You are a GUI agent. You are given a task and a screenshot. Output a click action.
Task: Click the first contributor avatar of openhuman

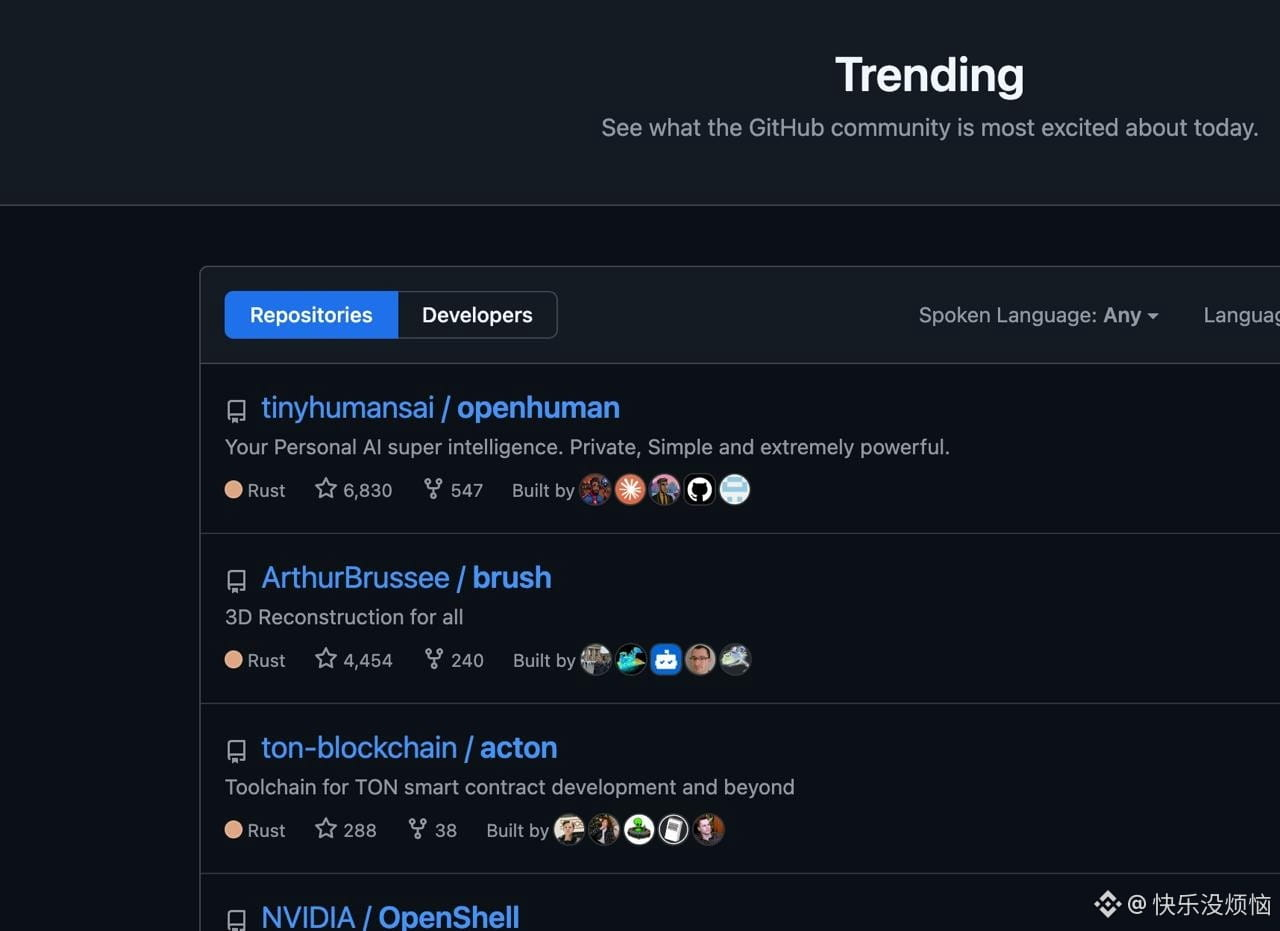coord(595,489)
